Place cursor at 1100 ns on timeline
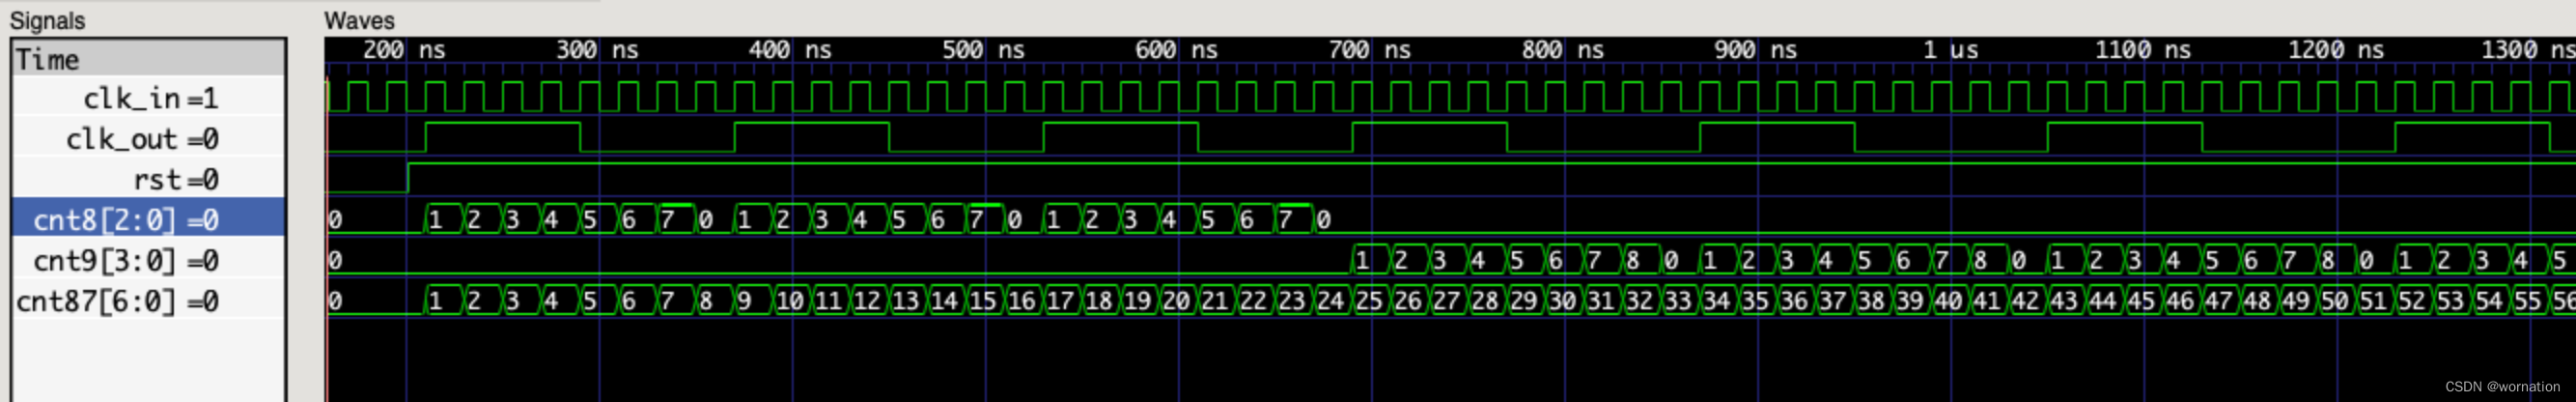Image resolution: width=2576 pixels, height=402 pixels. (2144, 50)
